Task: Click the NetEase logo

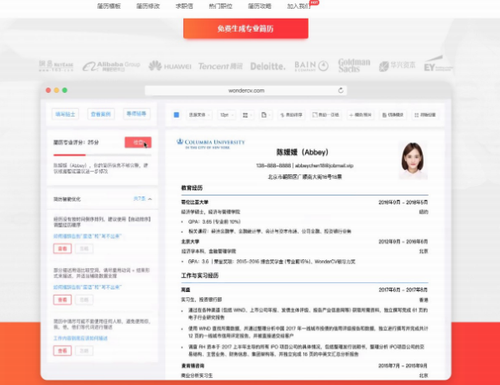Action: point(56,66)
